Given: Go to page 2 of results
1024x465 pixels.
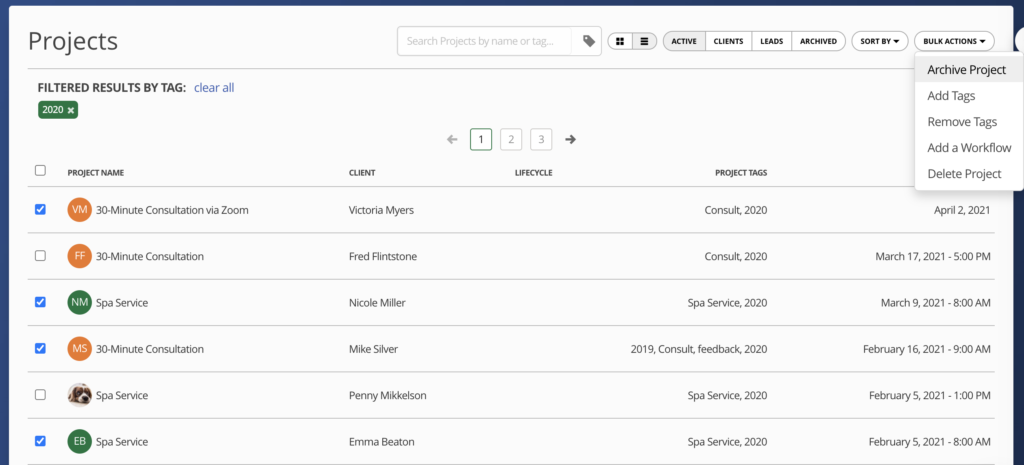Looking at the screenshot, I should point(511,140).
